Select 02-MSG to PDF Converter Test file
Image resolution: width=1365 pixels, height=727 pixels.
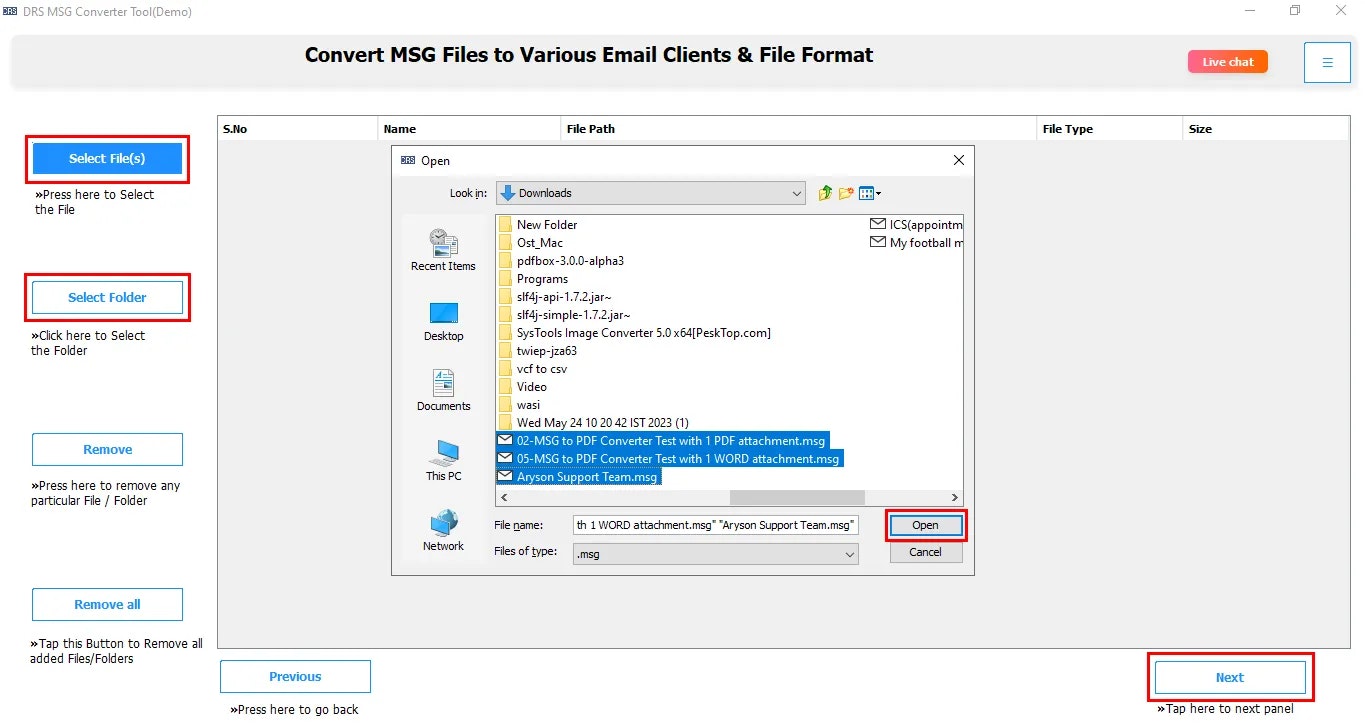click(x=663, y=441)
